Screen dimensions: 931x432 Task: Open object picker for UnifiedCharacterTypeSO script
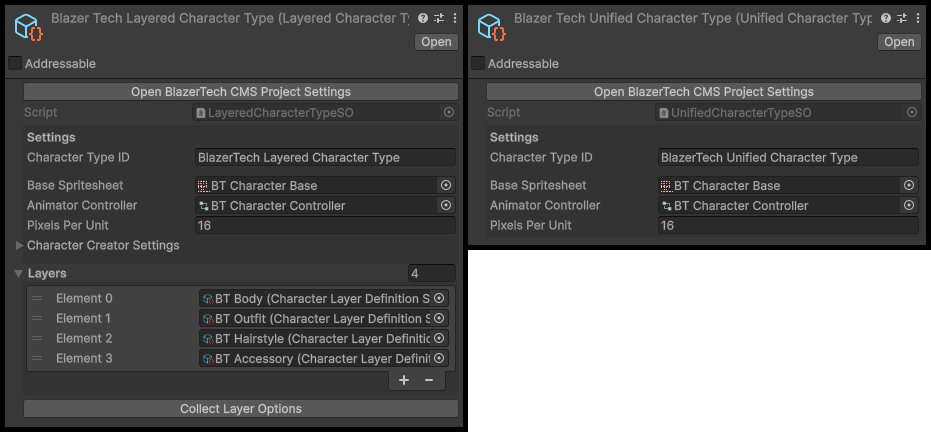(912, 112)
